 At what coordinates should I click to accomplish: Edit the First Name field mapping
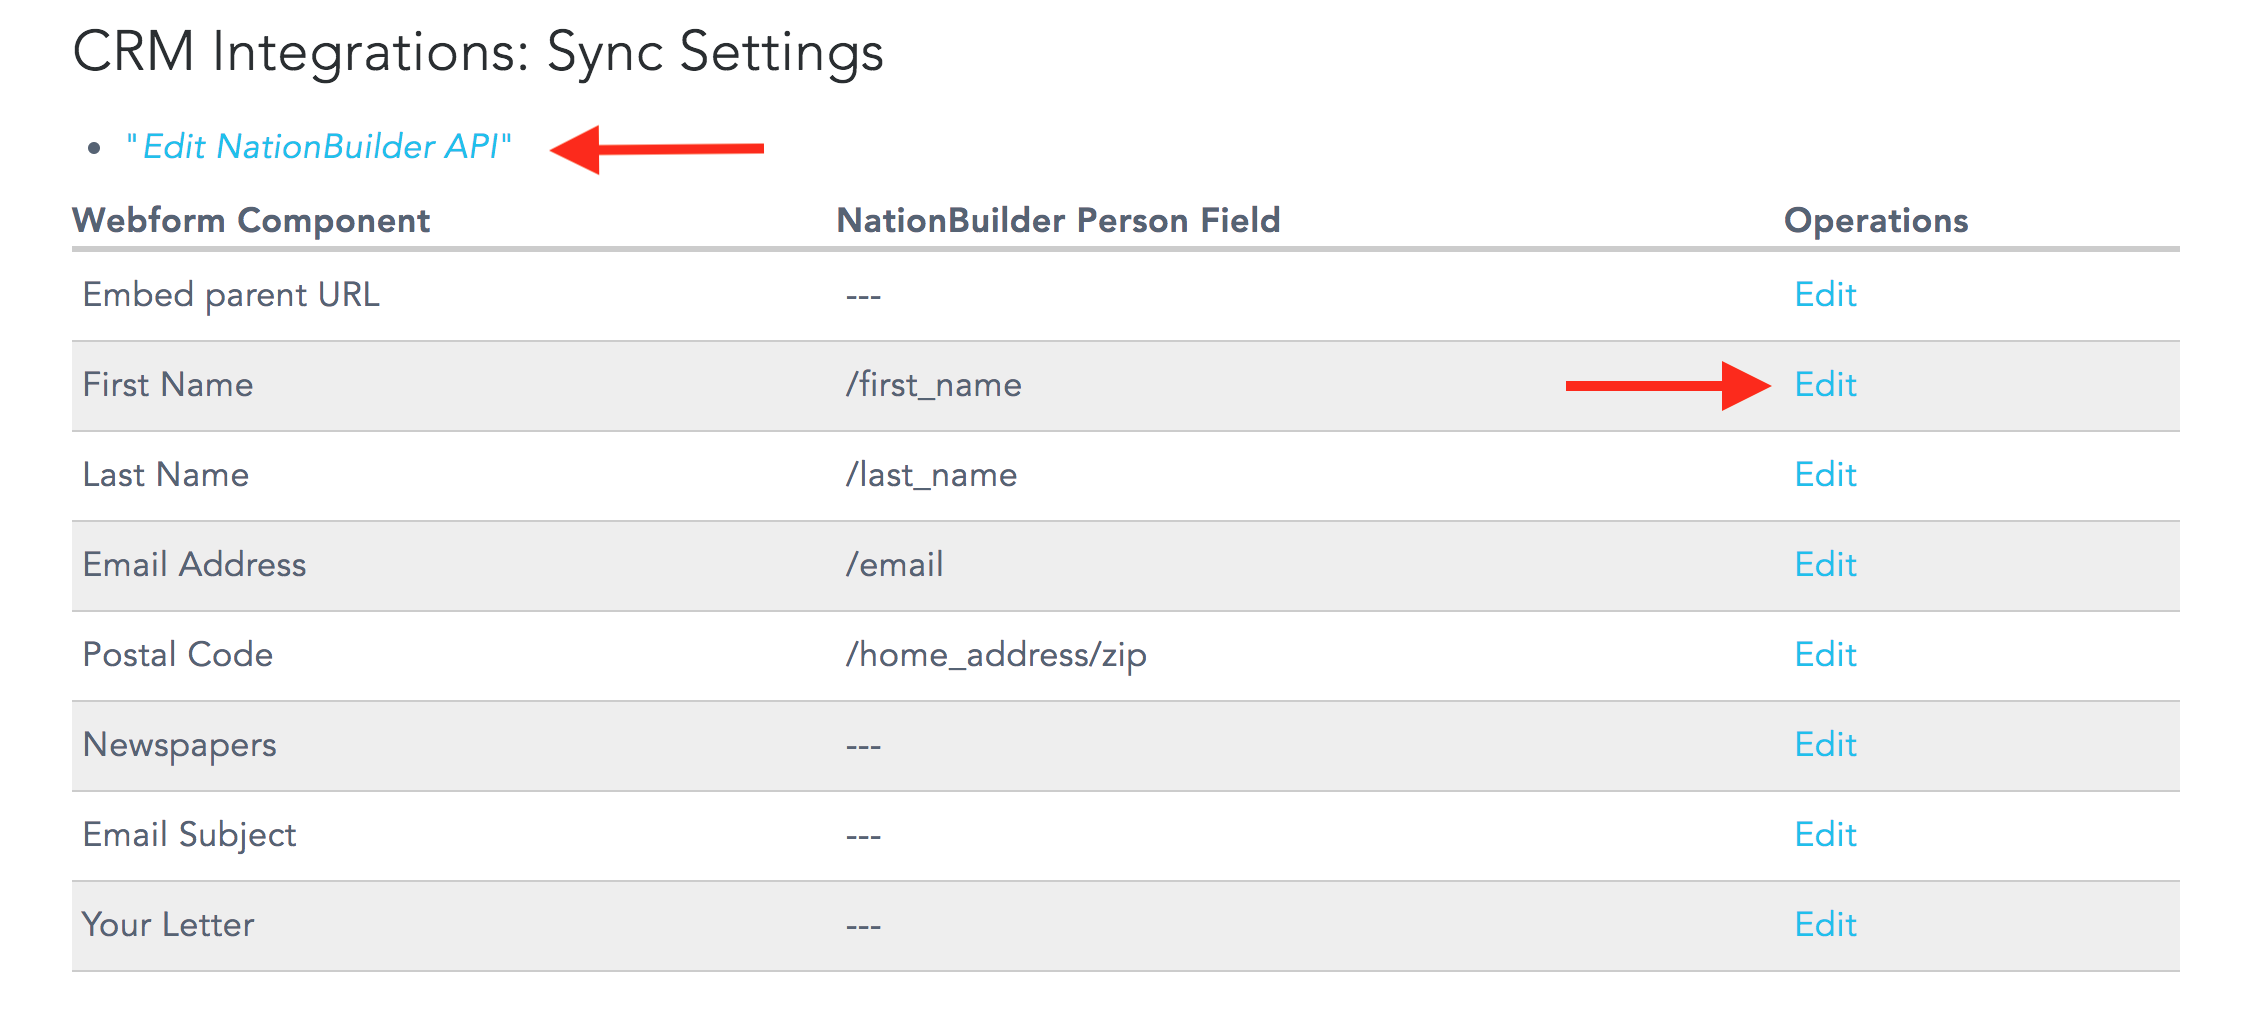click(1825, 385)
